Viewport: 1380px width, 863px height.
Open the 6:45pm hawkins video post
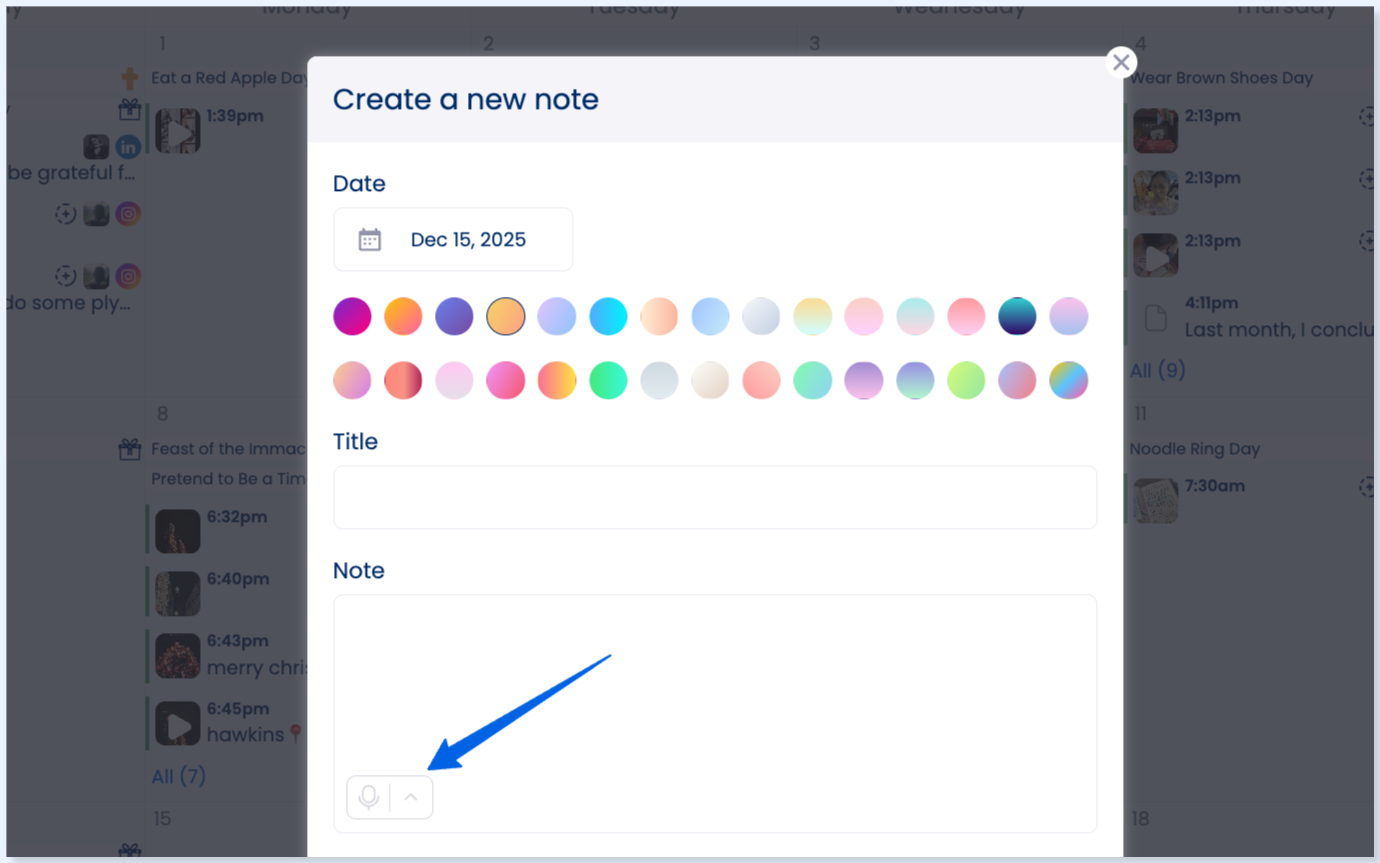(177, 721)
